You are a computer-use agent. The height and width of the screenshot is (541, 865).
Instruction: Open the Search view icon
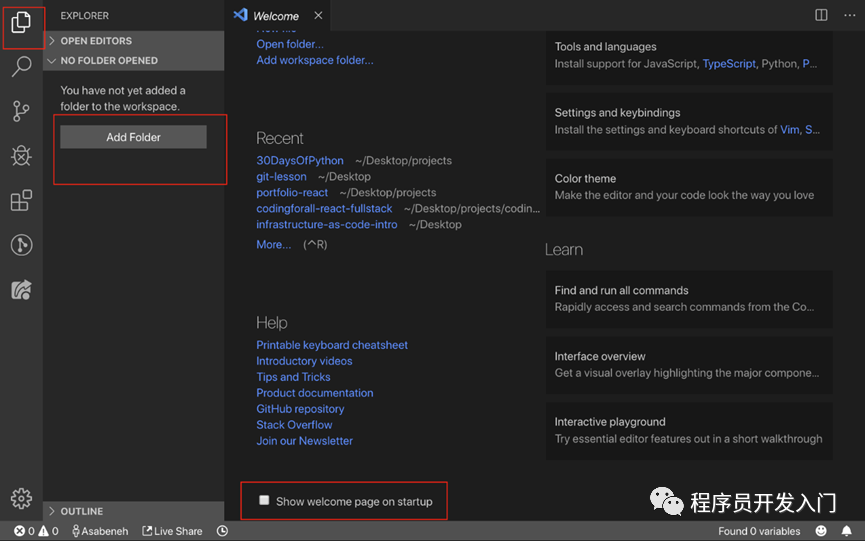[21, 66]
